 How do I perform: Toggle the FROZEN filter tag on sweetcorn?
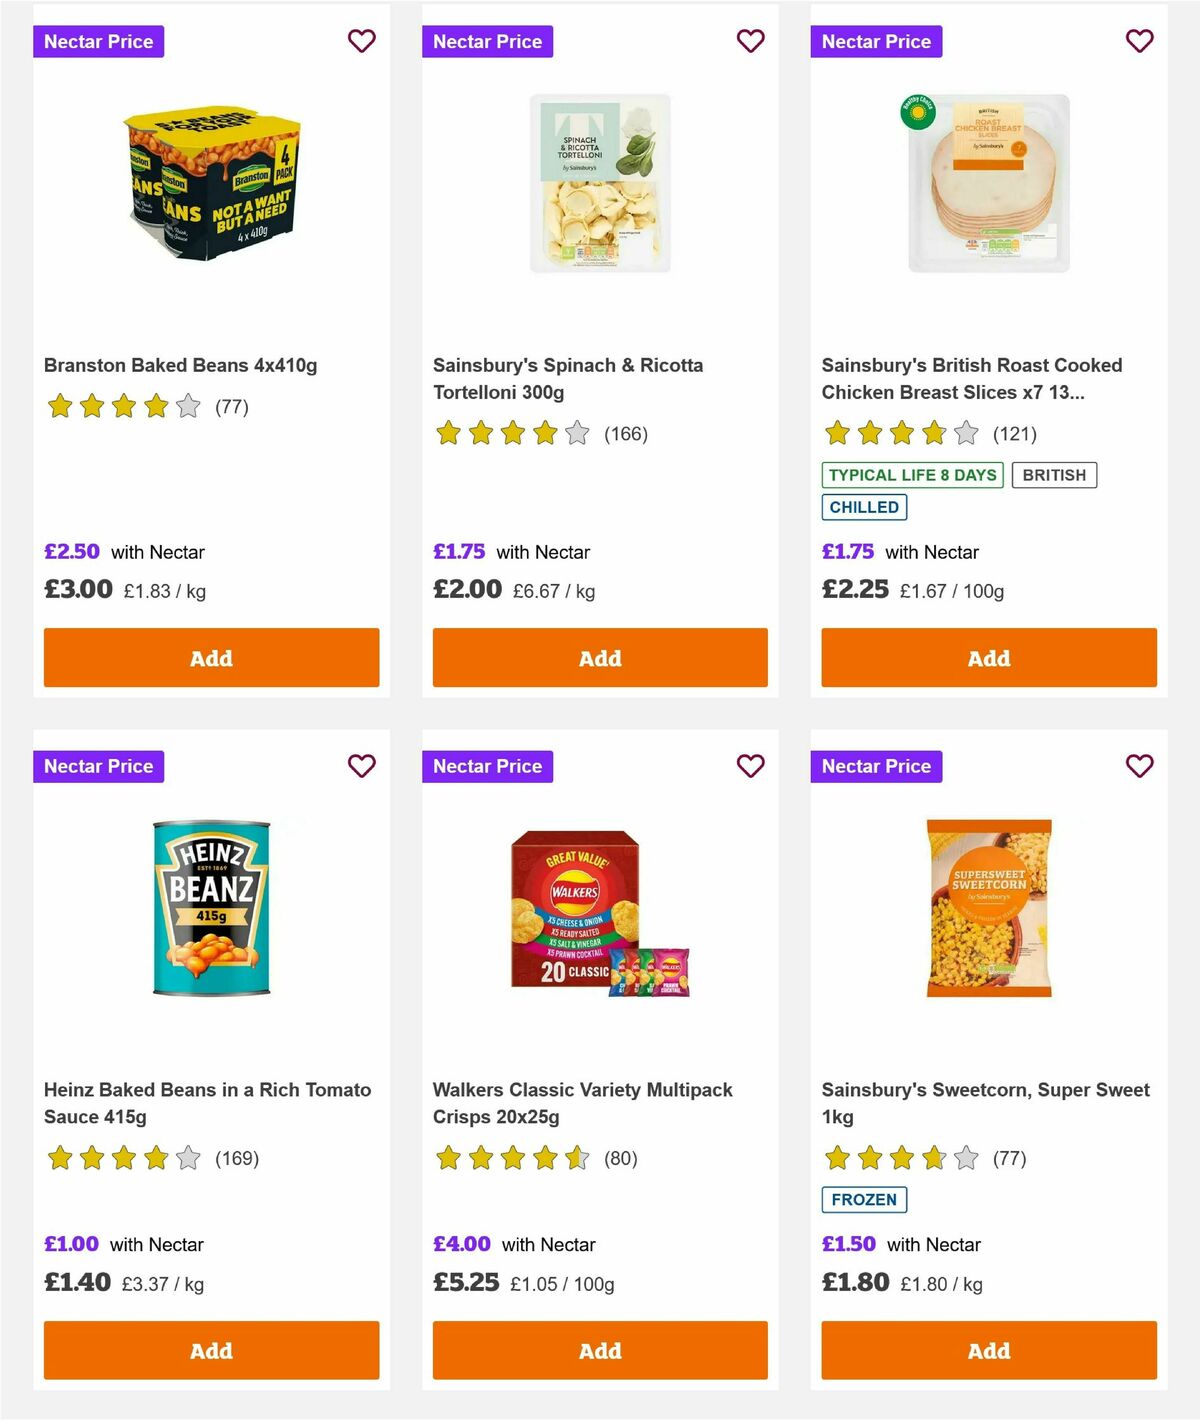coord(864,1199)
